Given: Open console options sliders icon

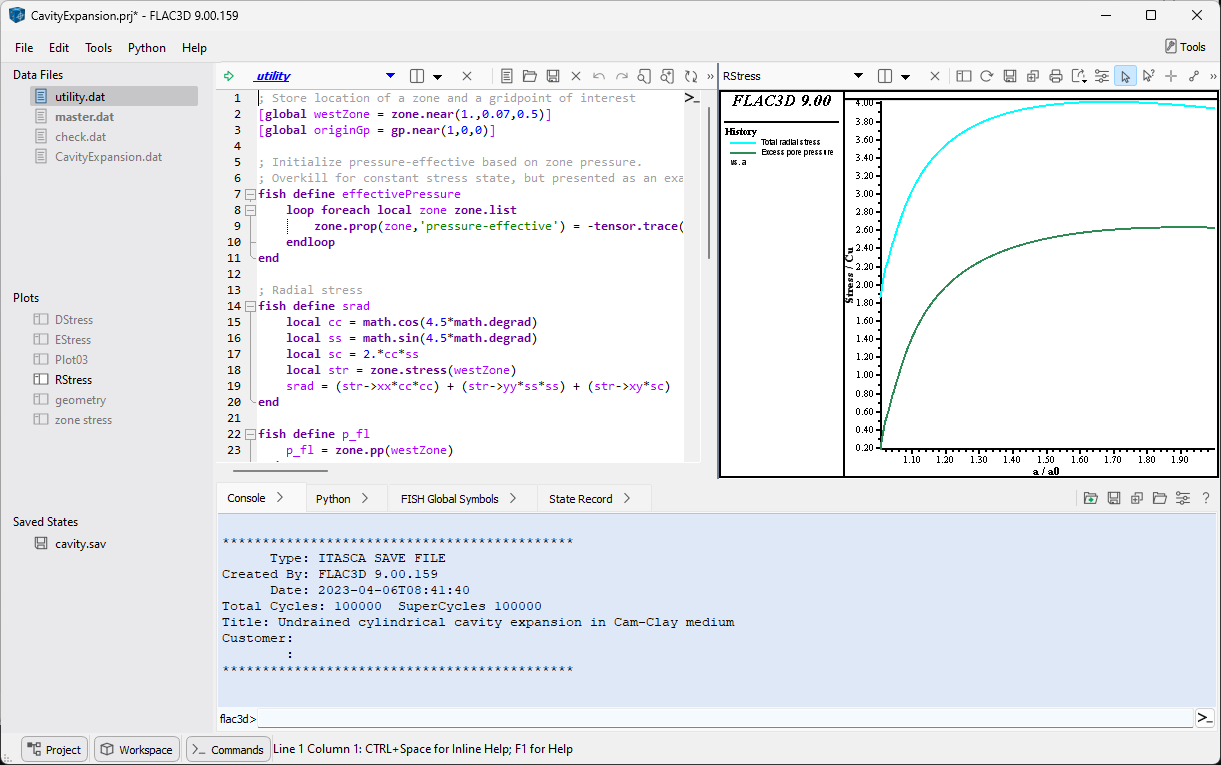Looking at the screenshot, I should click(x=1183, y=498).
